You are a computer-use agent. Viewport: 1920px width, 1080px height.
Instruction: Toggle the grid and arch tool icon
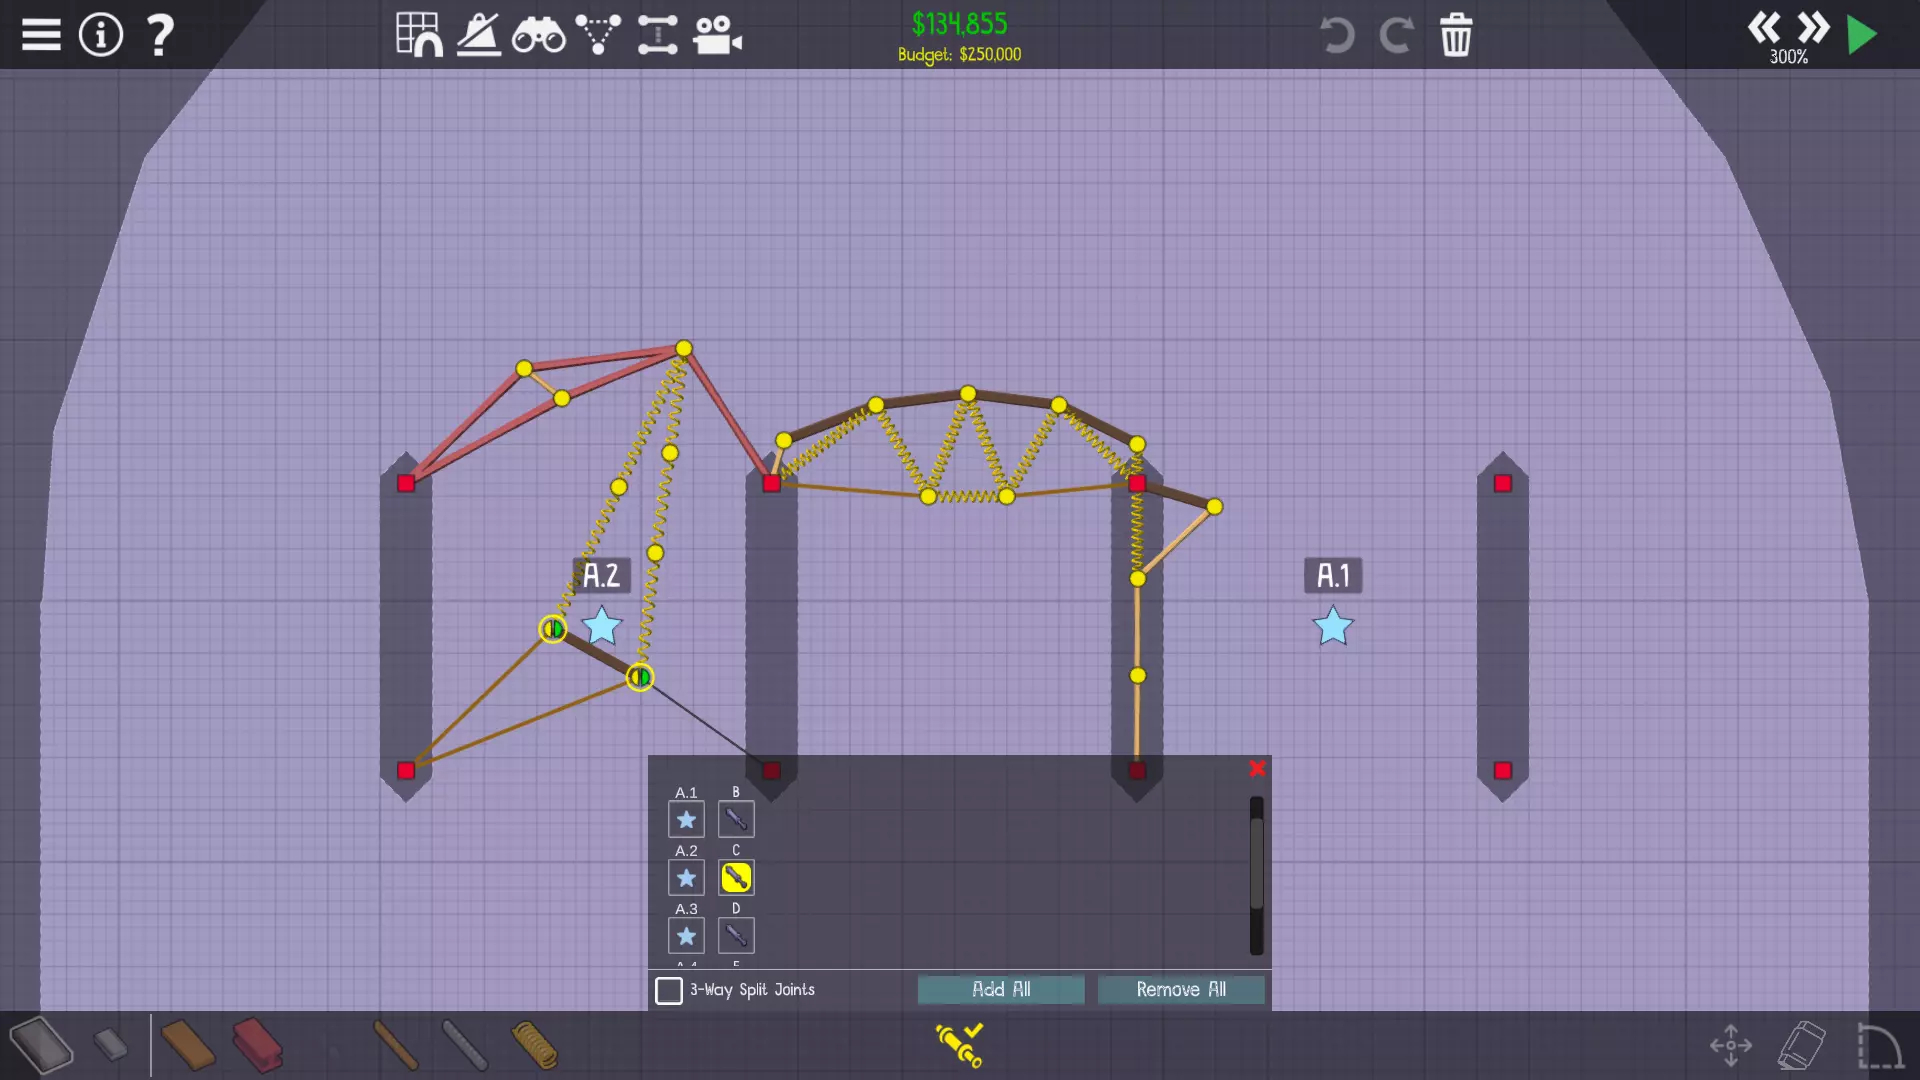(x=418, y=35)
